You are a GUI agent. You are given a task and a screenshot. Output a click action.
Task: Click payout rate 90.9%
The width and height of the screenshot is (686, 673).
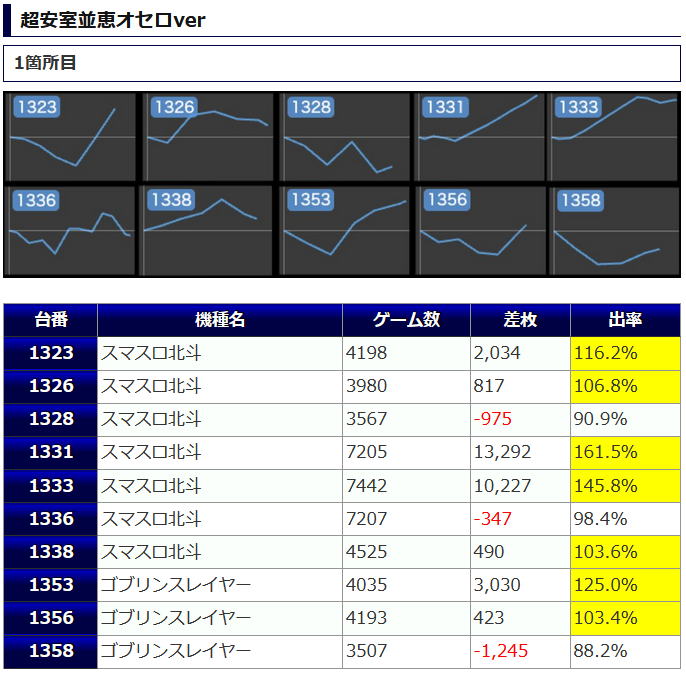[601, 419]
